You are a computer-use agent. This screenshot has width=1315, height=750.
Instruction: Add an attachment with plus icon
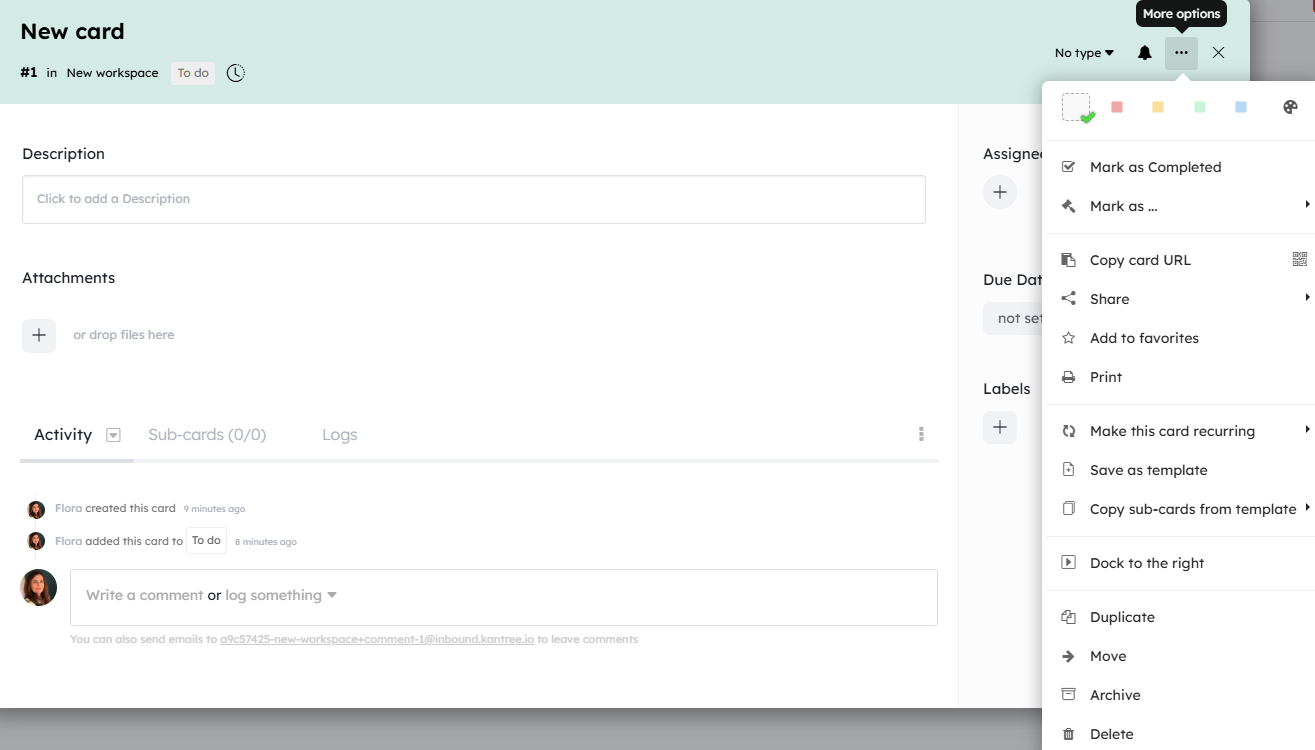[39, 335]
